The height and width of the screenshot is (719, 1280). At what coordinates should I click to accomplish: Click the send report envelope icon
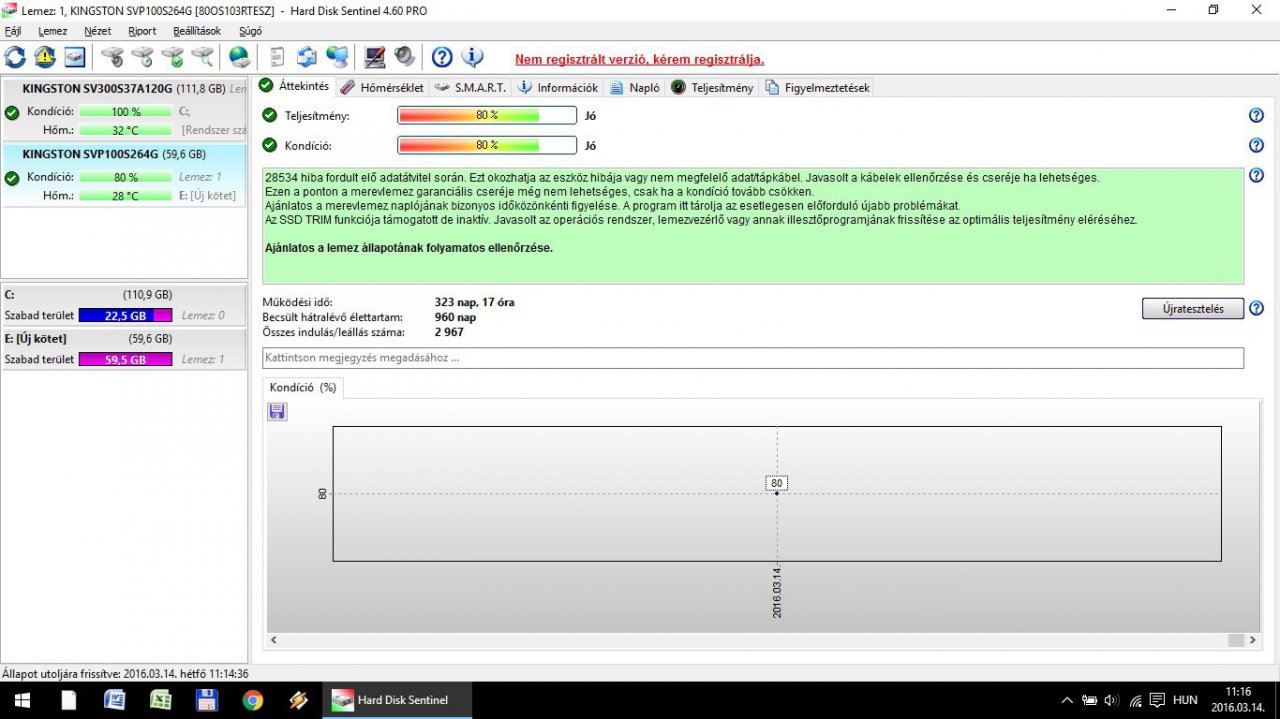pos(307,57)
